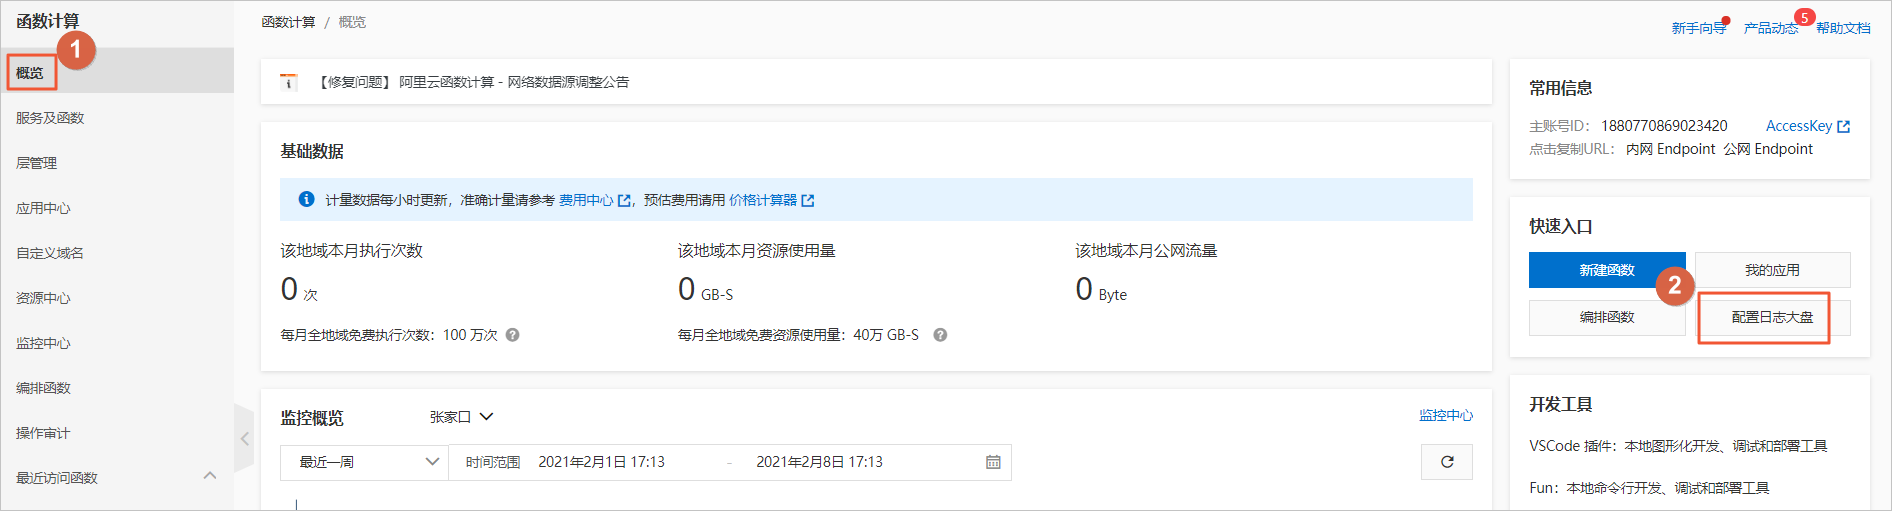Open the 监控中心 link in 监控概览
Image resolution: width=1892 pixels, height=511 pixels.
tap(1446, 415)
